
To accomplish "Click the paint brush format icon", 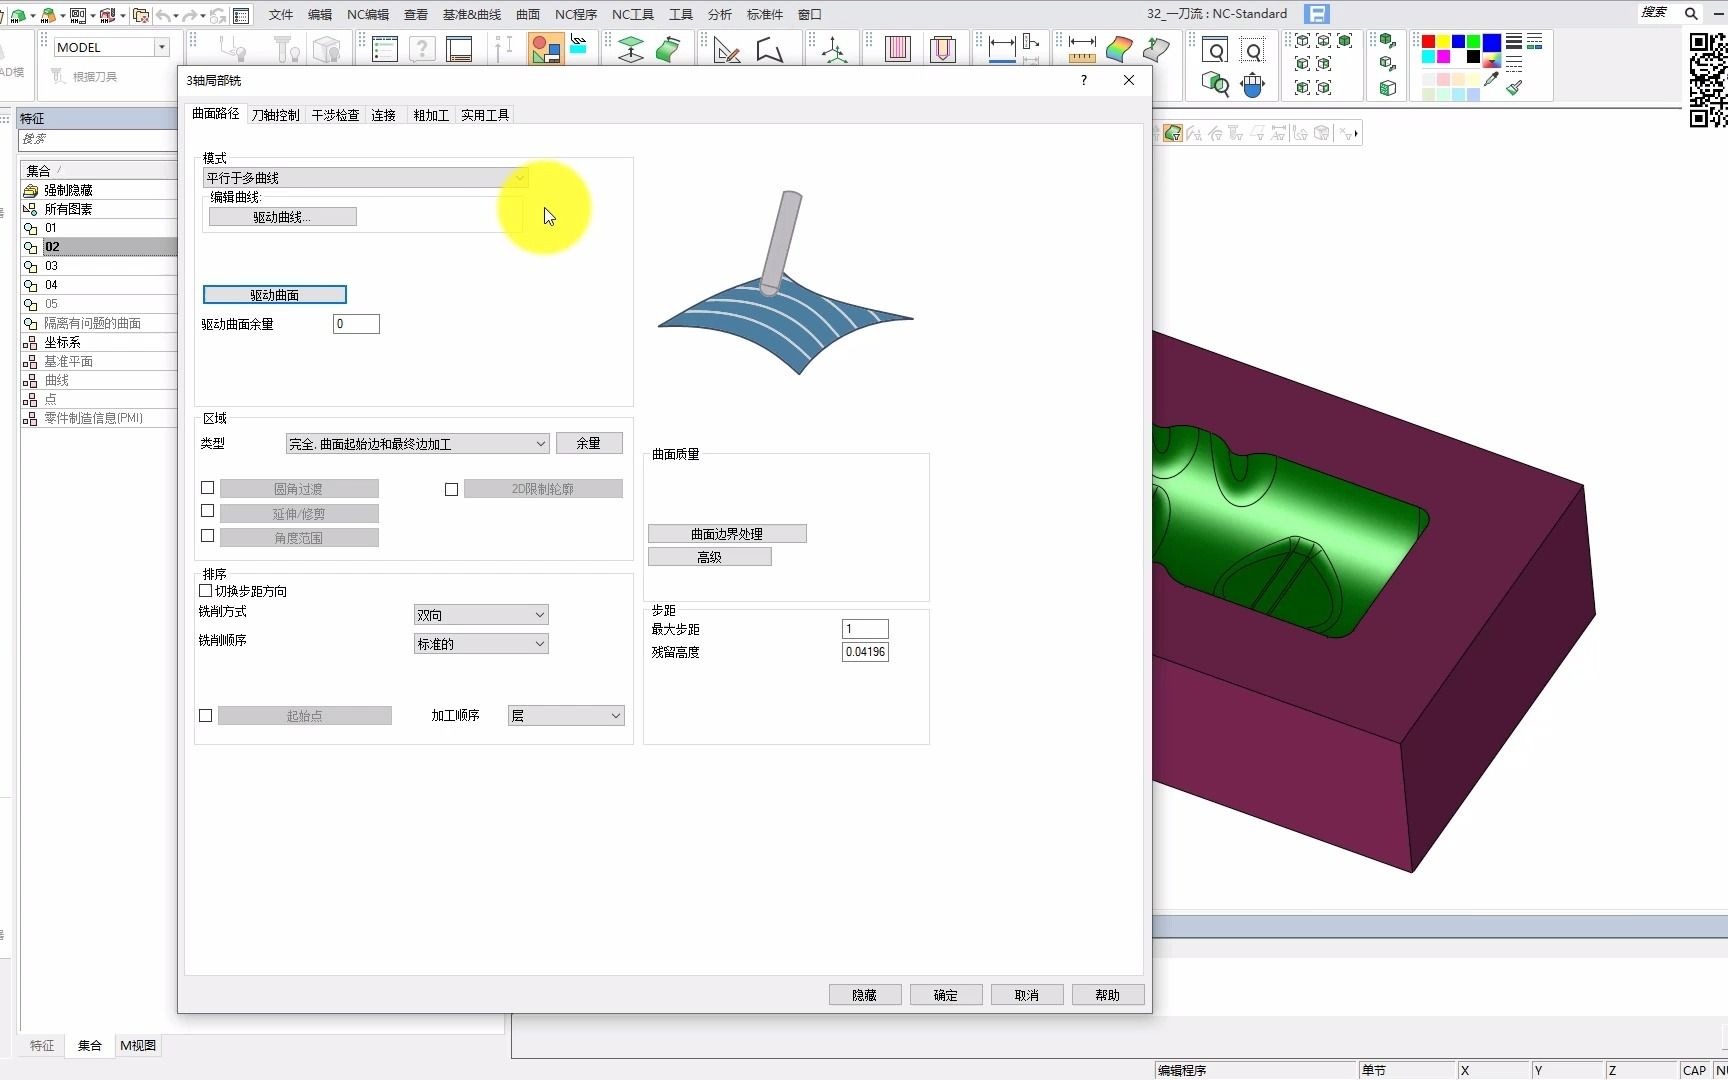I will (1514, 88).
